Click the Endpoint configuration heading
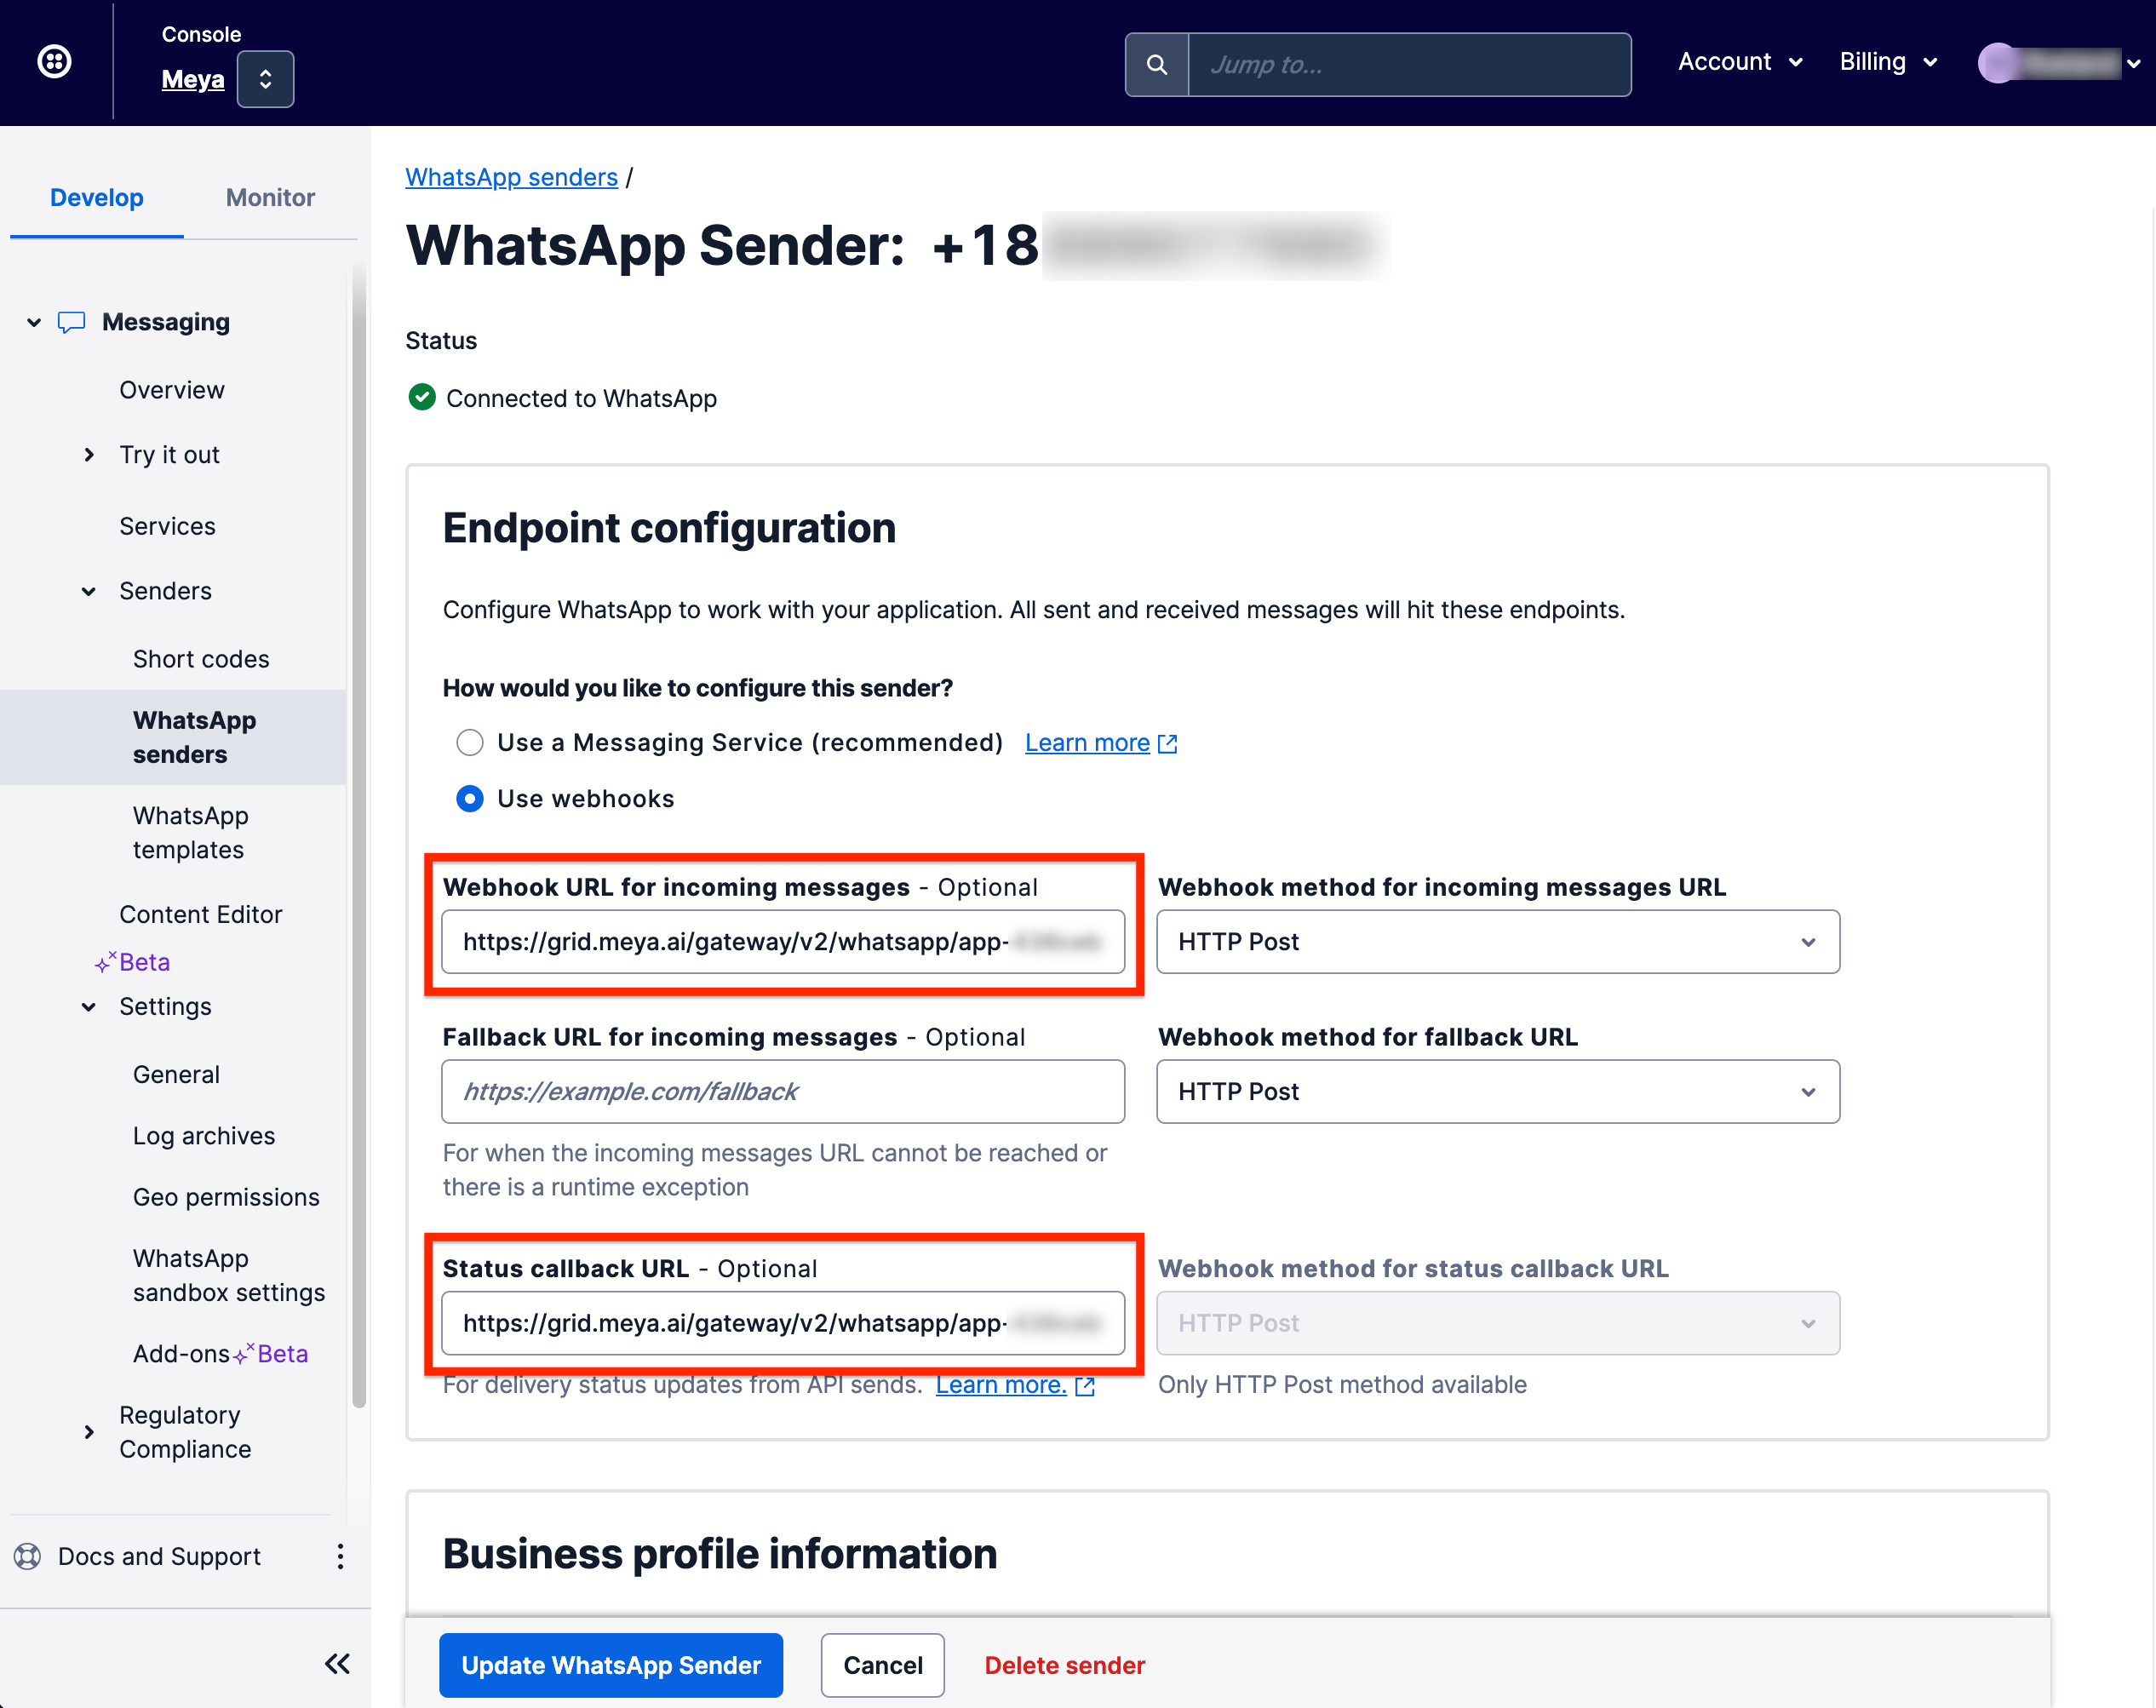The width and height of the screenshot is (2156, 1708). point(669,528)
